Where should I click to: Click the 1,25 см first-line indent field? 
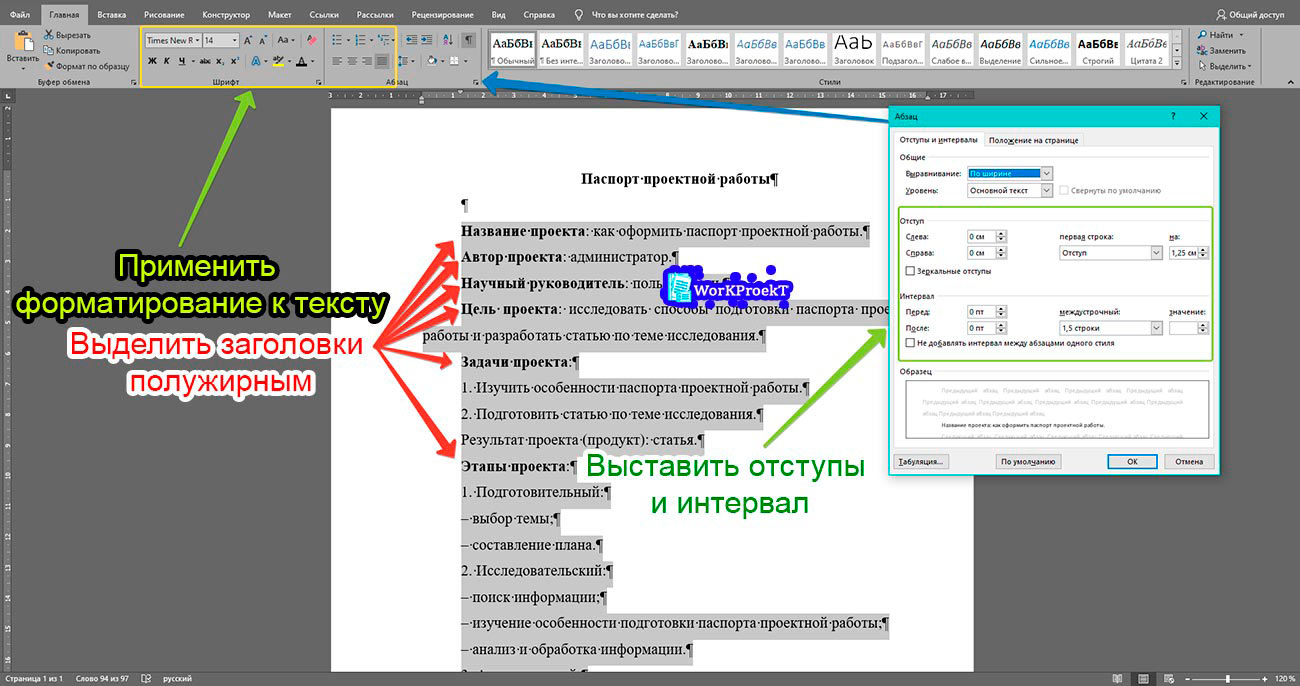(1183, 253)
